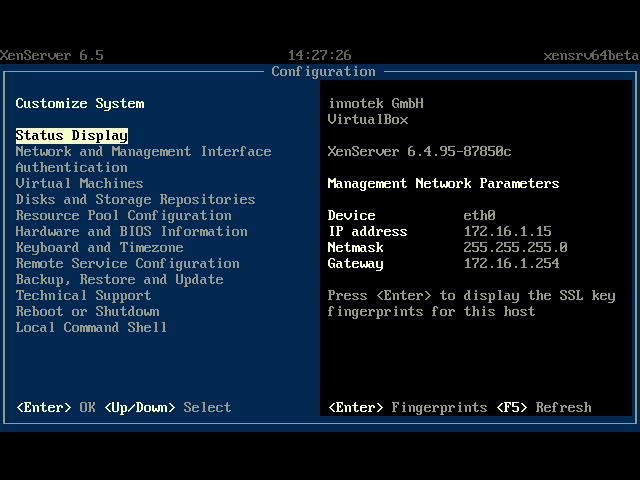Click the <Up/Down> Select hint
This screenshot has width=640, height=480.
[167, 408]
